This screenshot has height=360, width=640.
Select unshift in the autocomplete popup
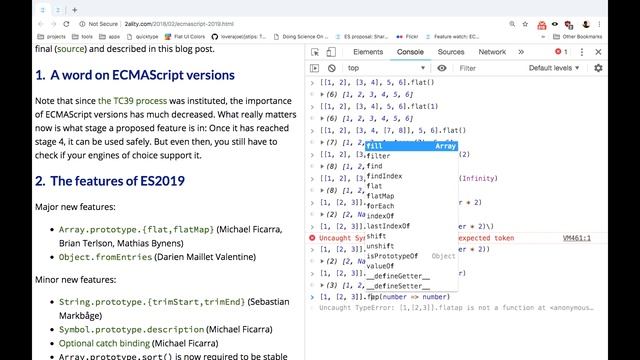(x=411, y=246)
